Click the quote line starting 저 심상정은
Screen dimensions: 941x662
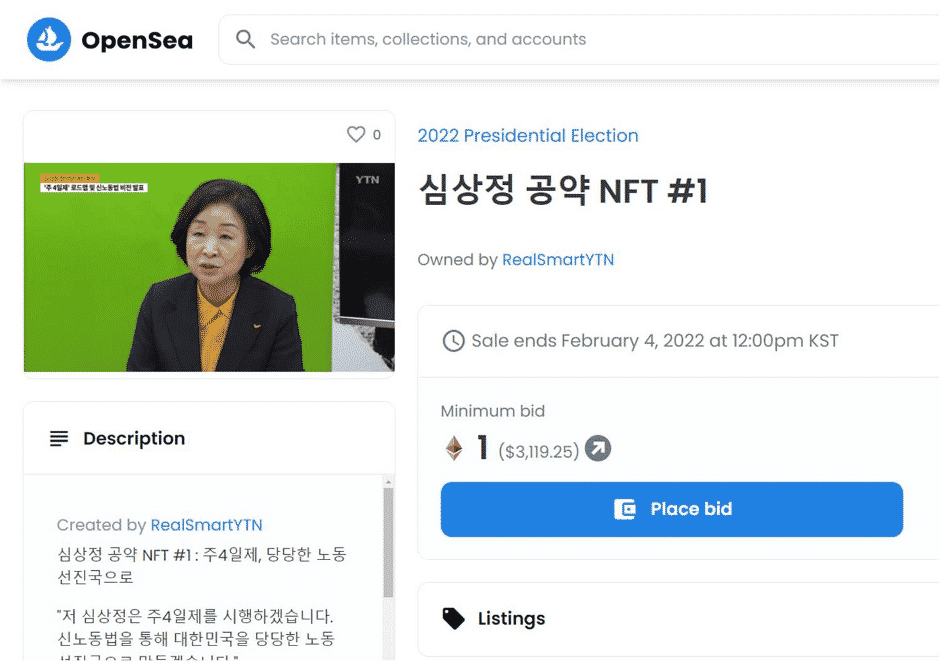[195, 616]
